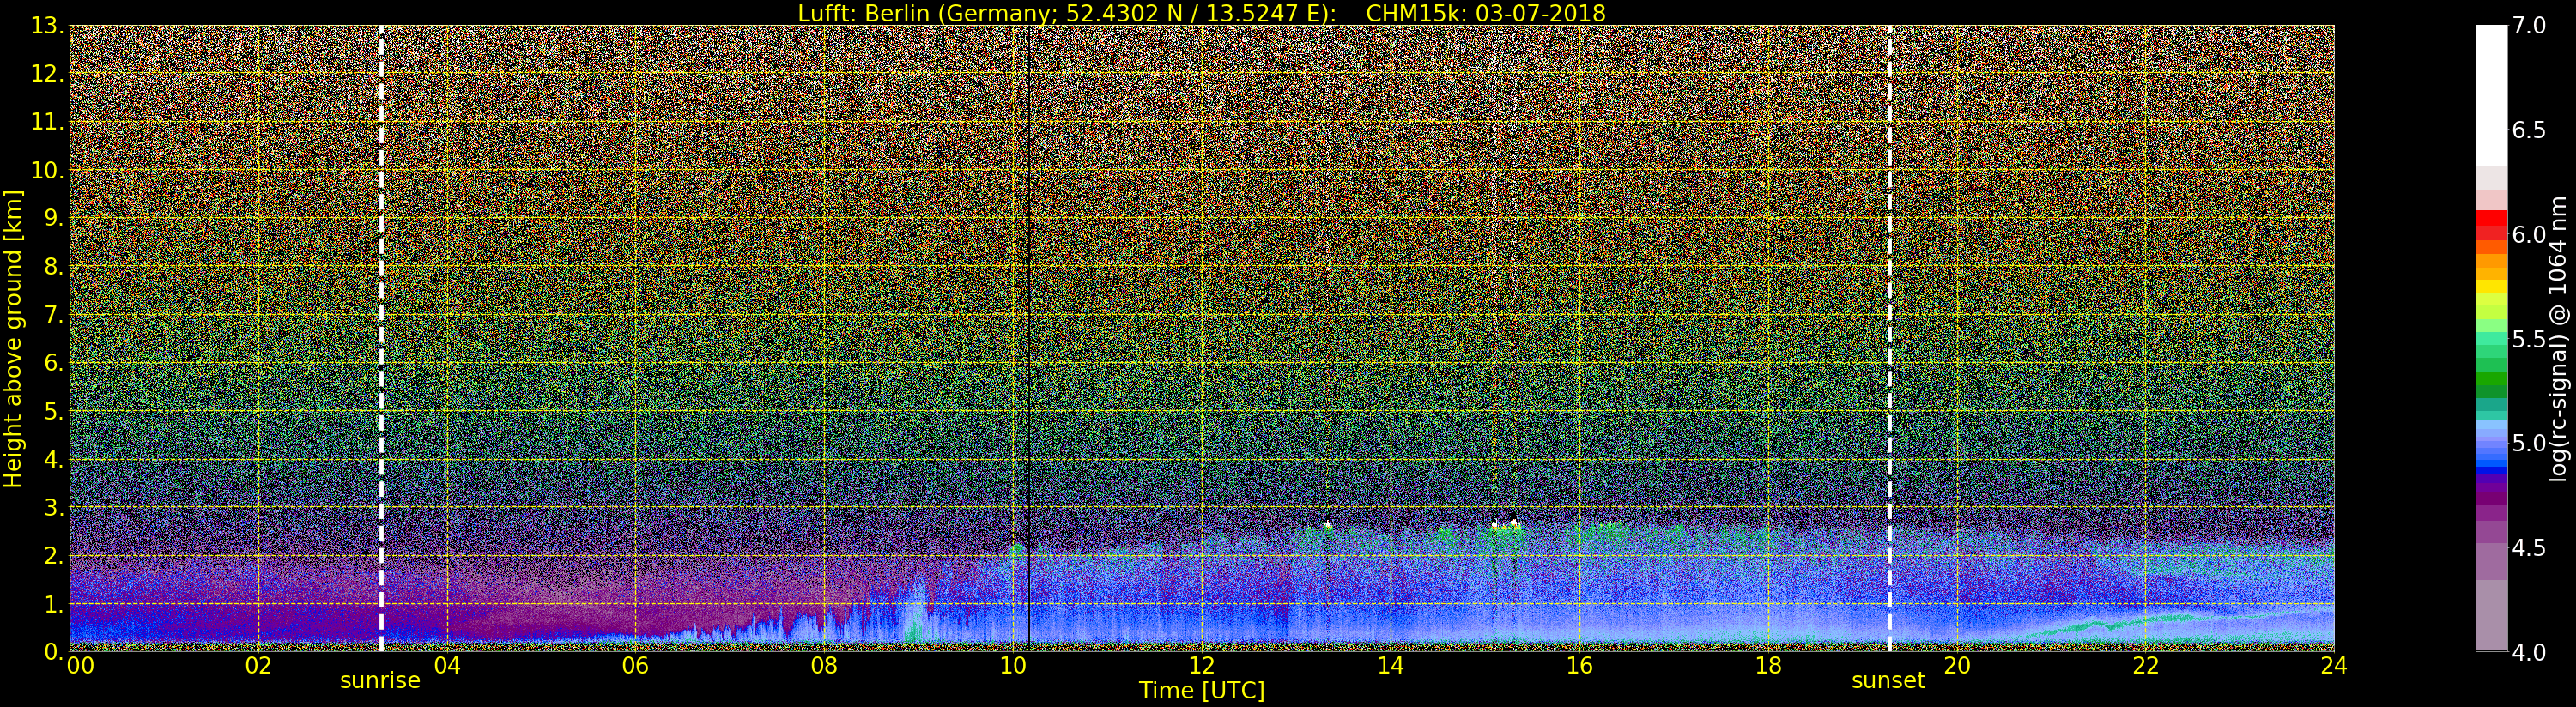Click the 'Time [UTC]' axis label

pos(1201,691)
